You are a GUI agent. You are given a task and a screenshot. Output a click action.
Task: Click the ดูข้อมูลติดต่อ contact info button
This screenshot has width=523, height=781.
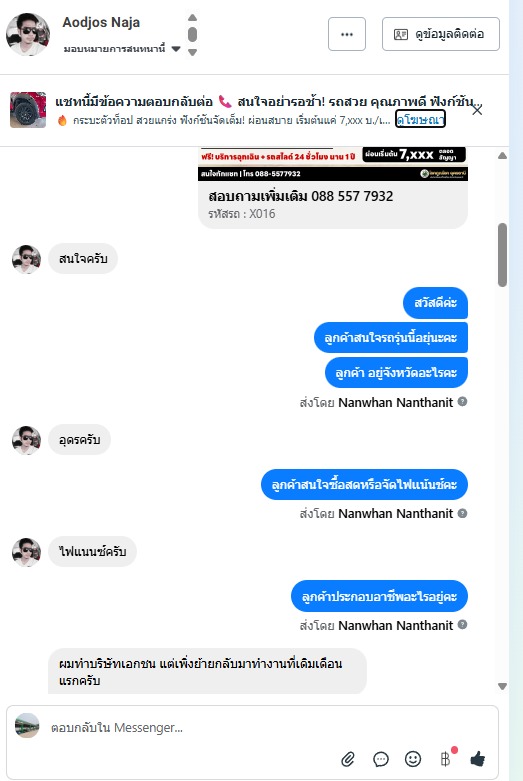pos(441,34)
